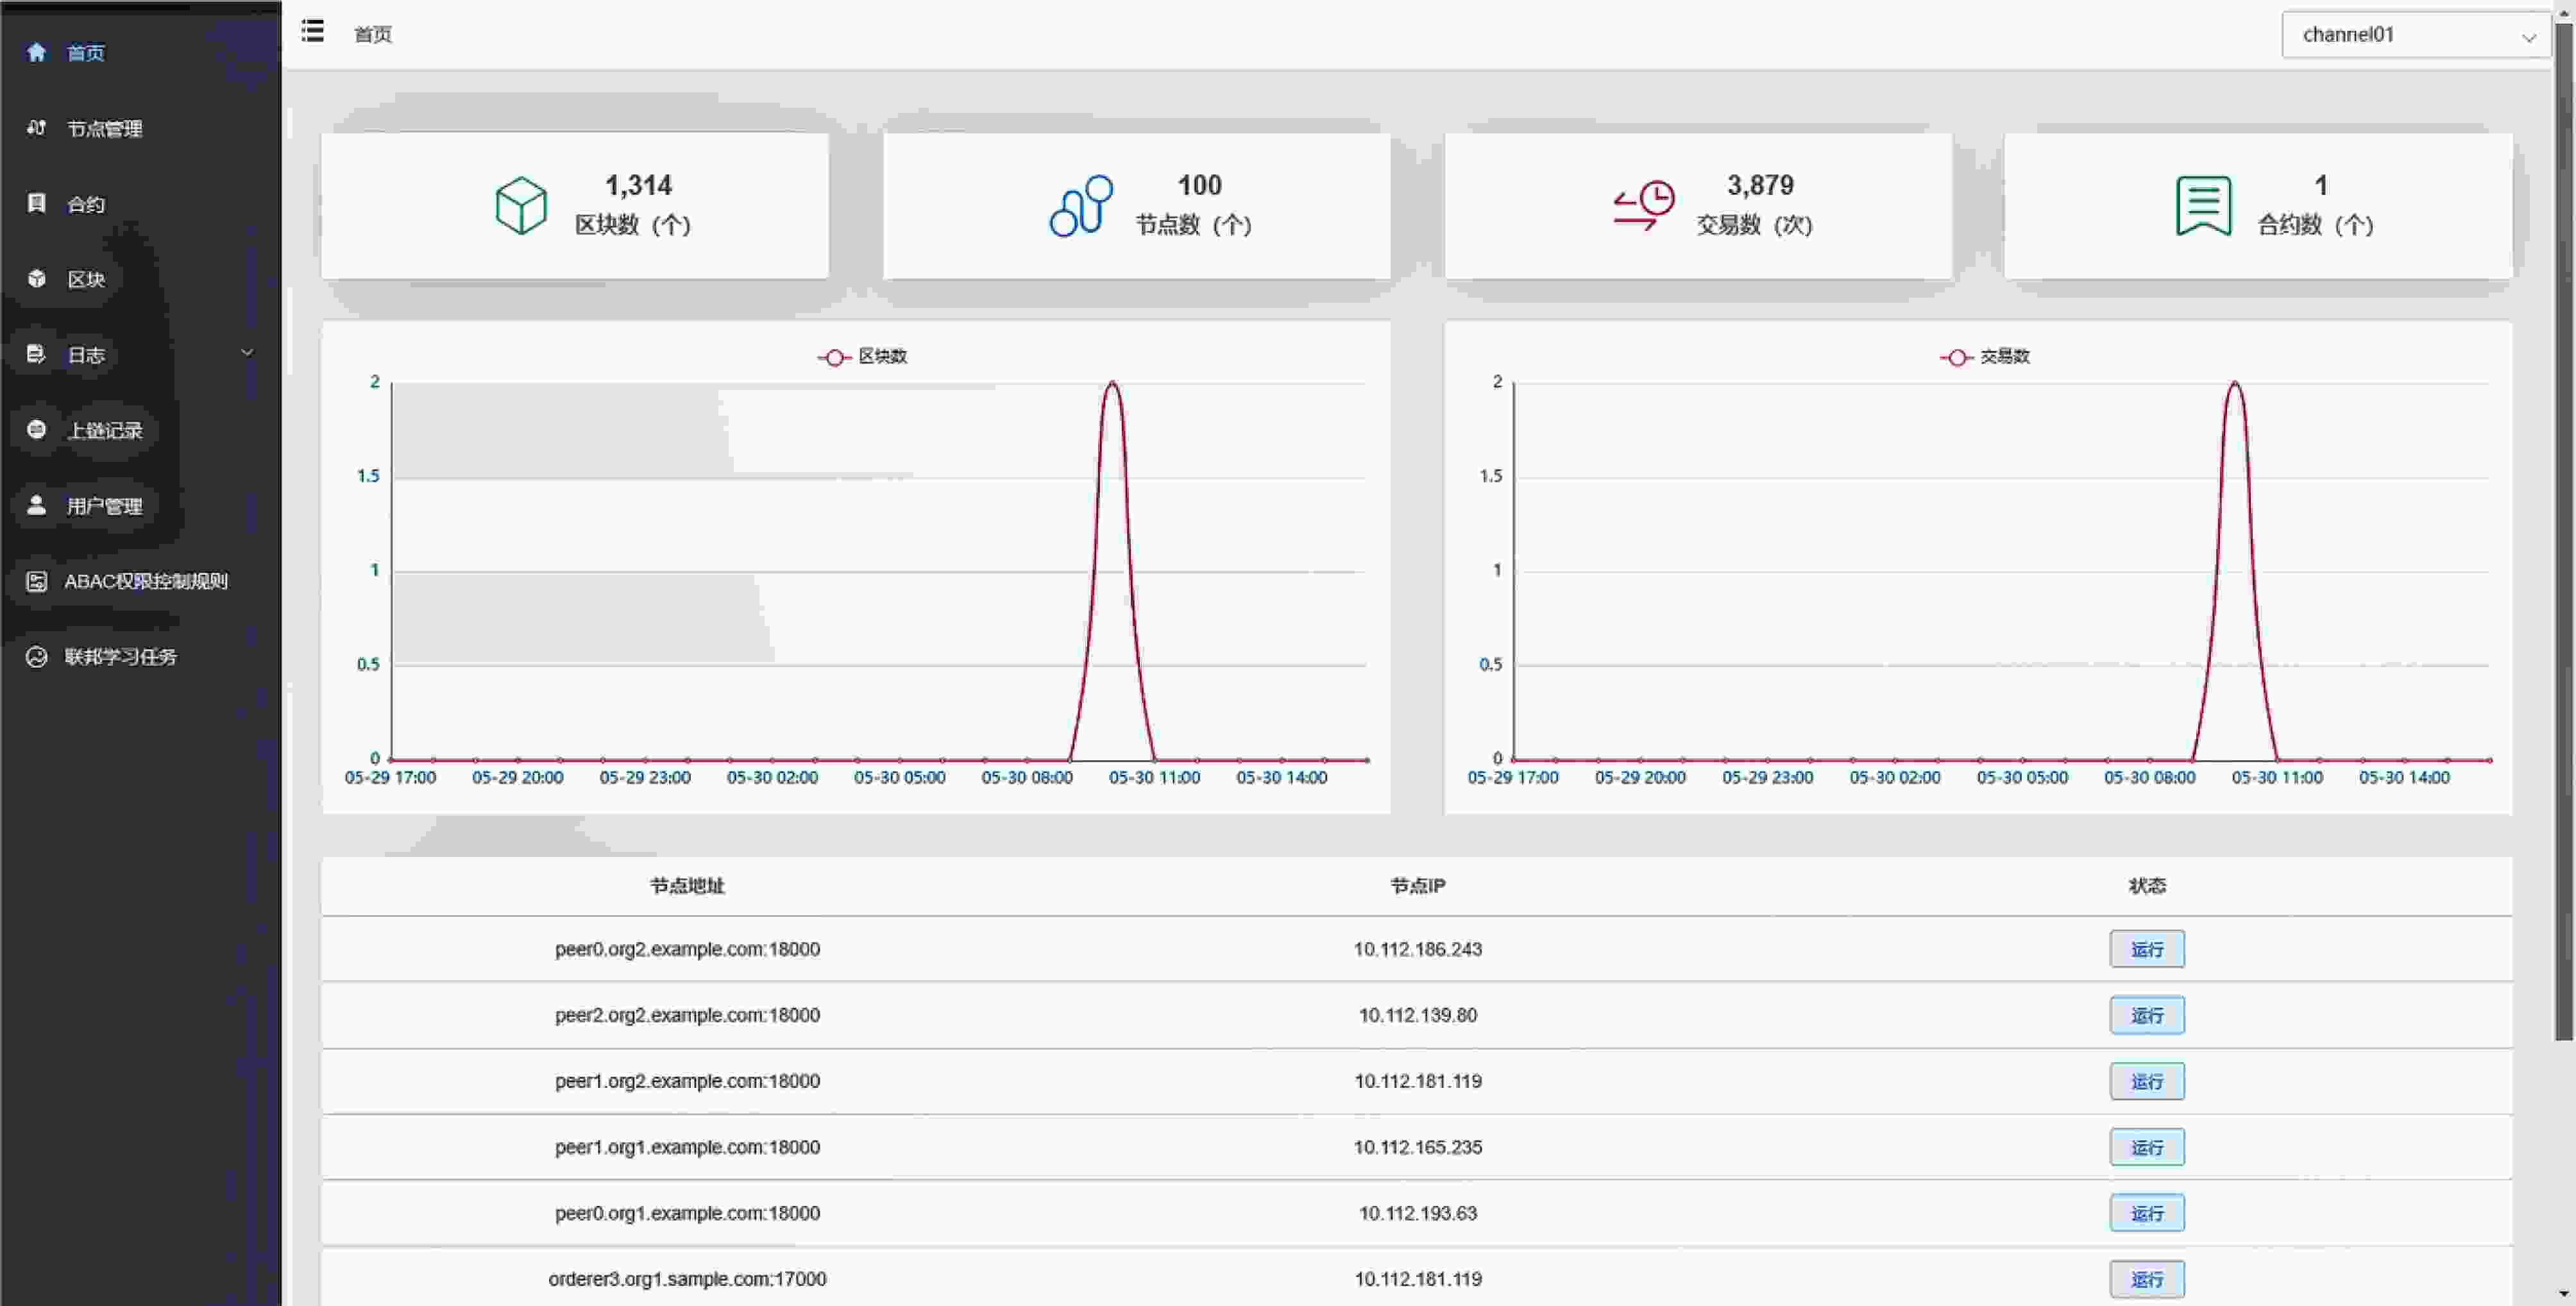The width and height of the screenshot is (2576, 1306).
Task: Click the green contract count icon
Action: pos(2203,206)
